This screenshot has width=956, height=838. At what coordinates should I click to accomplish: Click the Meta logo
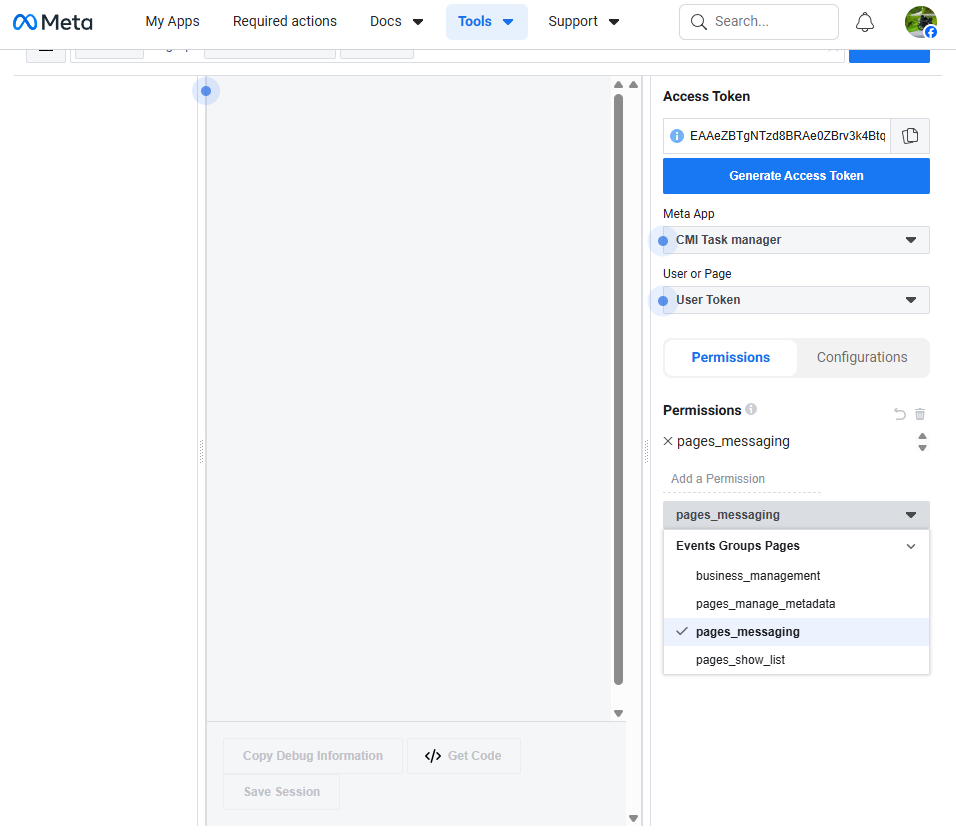click(53, 22)
